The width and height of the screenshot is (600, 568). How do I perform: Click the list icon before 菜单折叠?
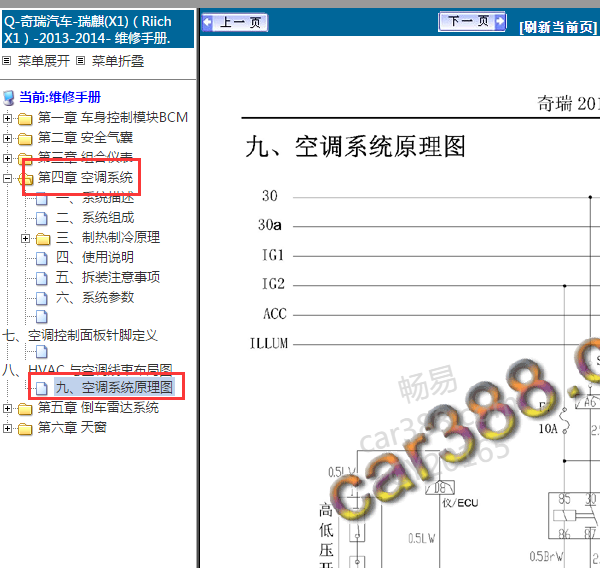click(x=80, y=60)
